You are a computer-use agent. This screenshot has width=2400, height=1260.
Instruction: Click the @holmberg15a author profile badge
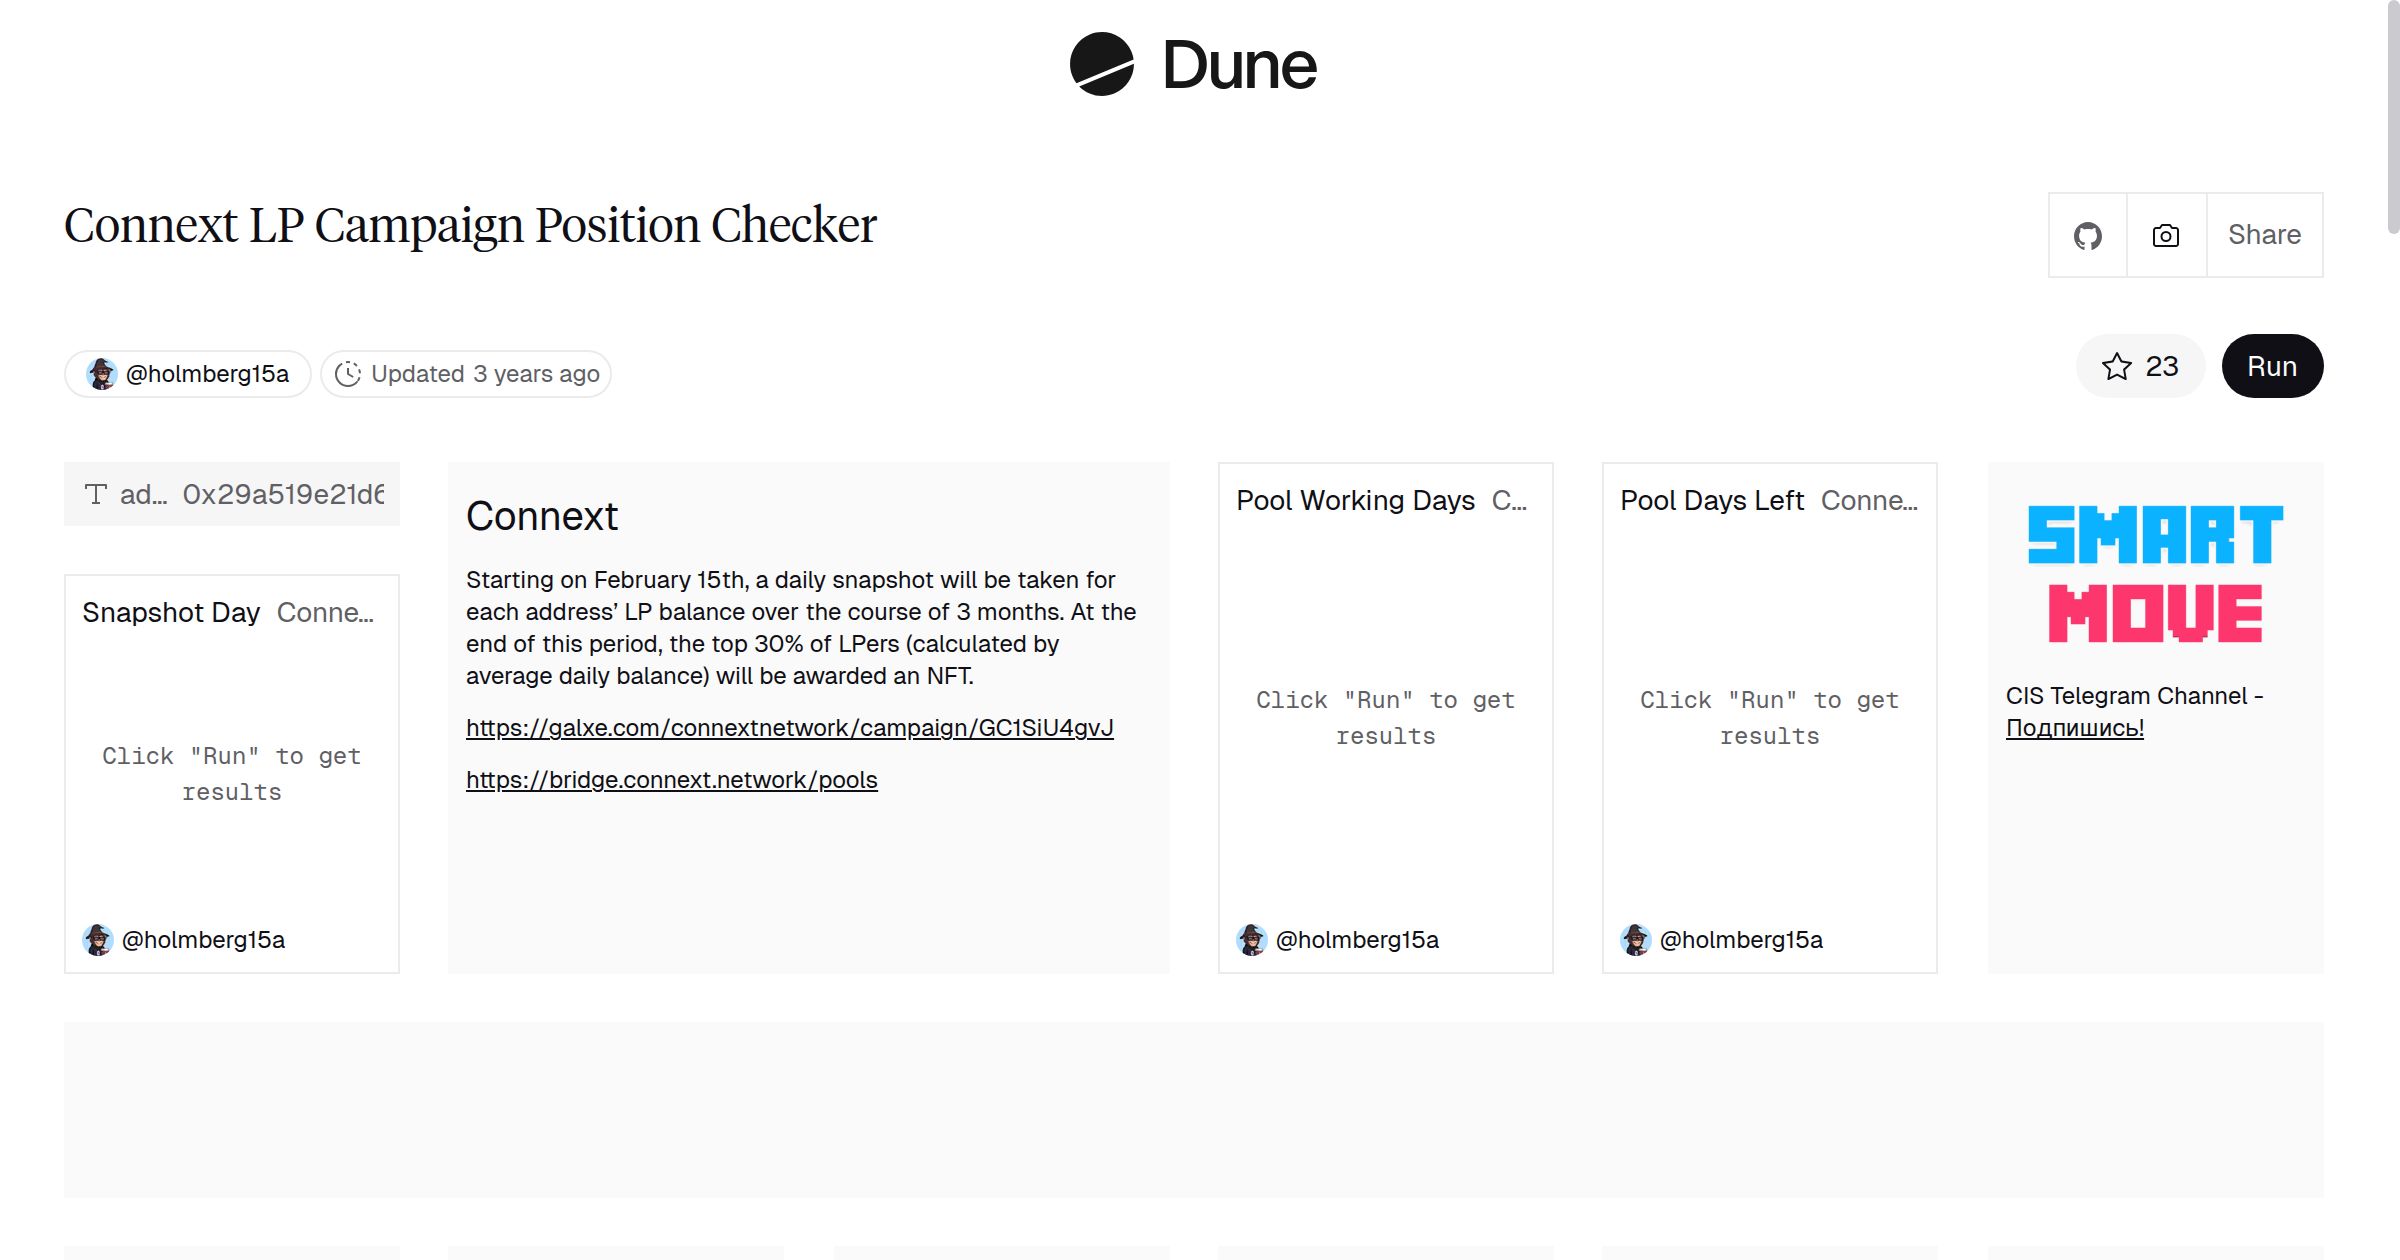187,373
